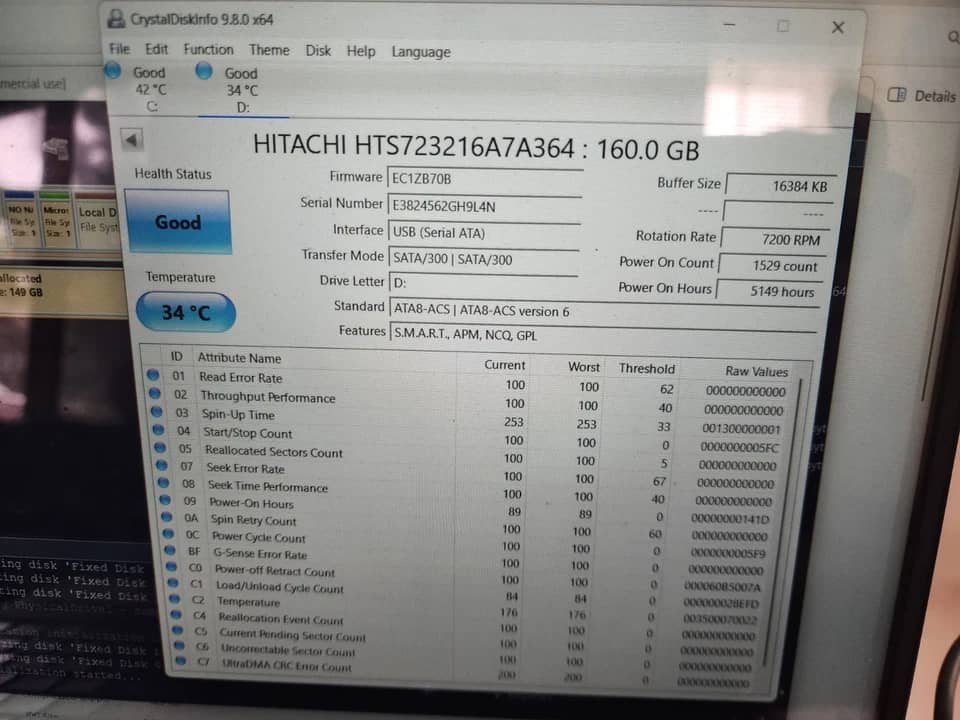Click the Buffer Size value 16384 KB
The image size is (960, 720).
[779, 186]
